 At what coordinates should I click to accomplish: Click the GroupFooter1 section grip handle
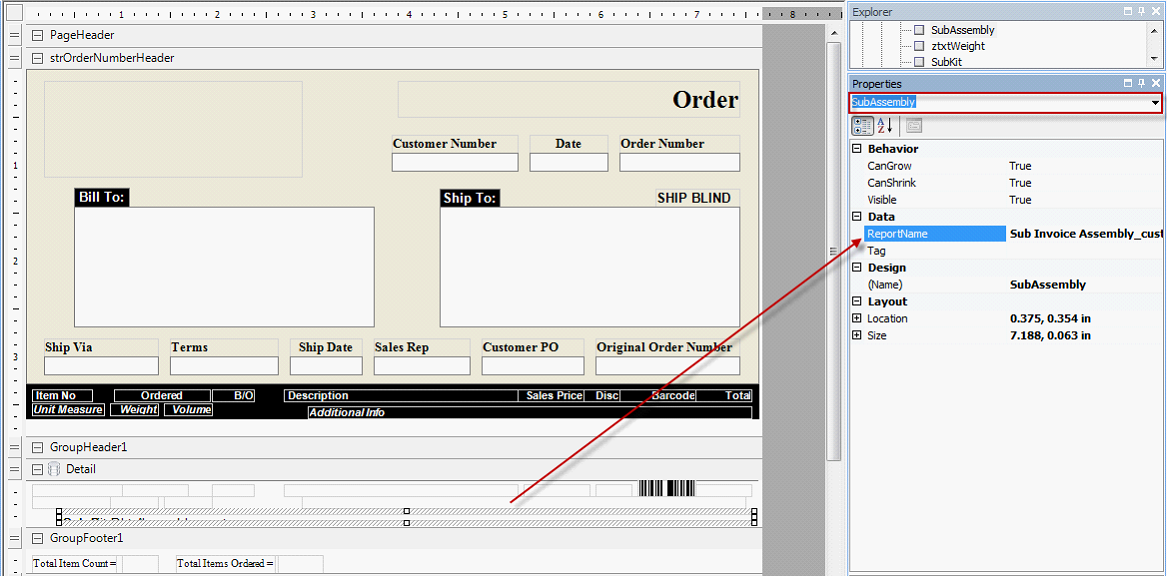tap(13, 538)
